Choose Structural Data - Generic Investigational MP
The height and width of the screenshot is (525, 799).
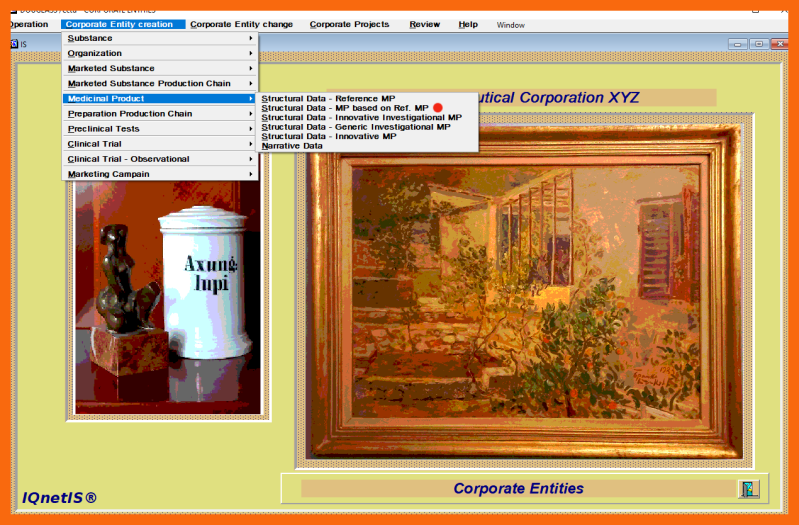368,127
